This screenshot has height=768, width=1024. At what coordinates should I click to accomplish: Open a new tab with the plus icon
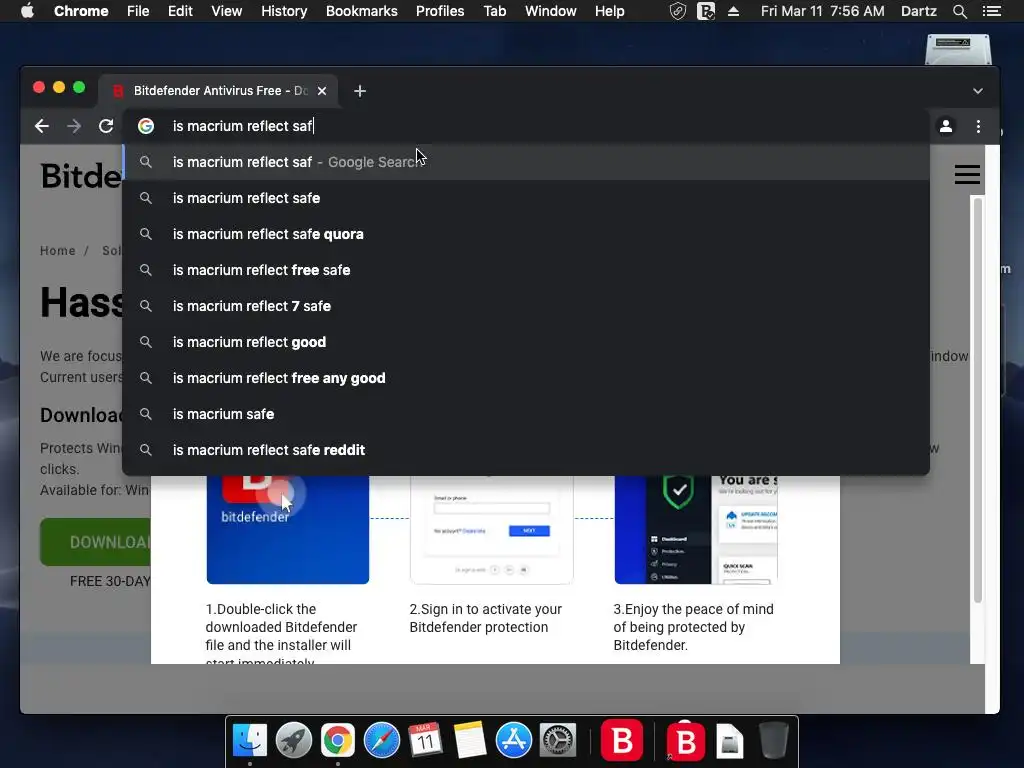pos(360,91)
